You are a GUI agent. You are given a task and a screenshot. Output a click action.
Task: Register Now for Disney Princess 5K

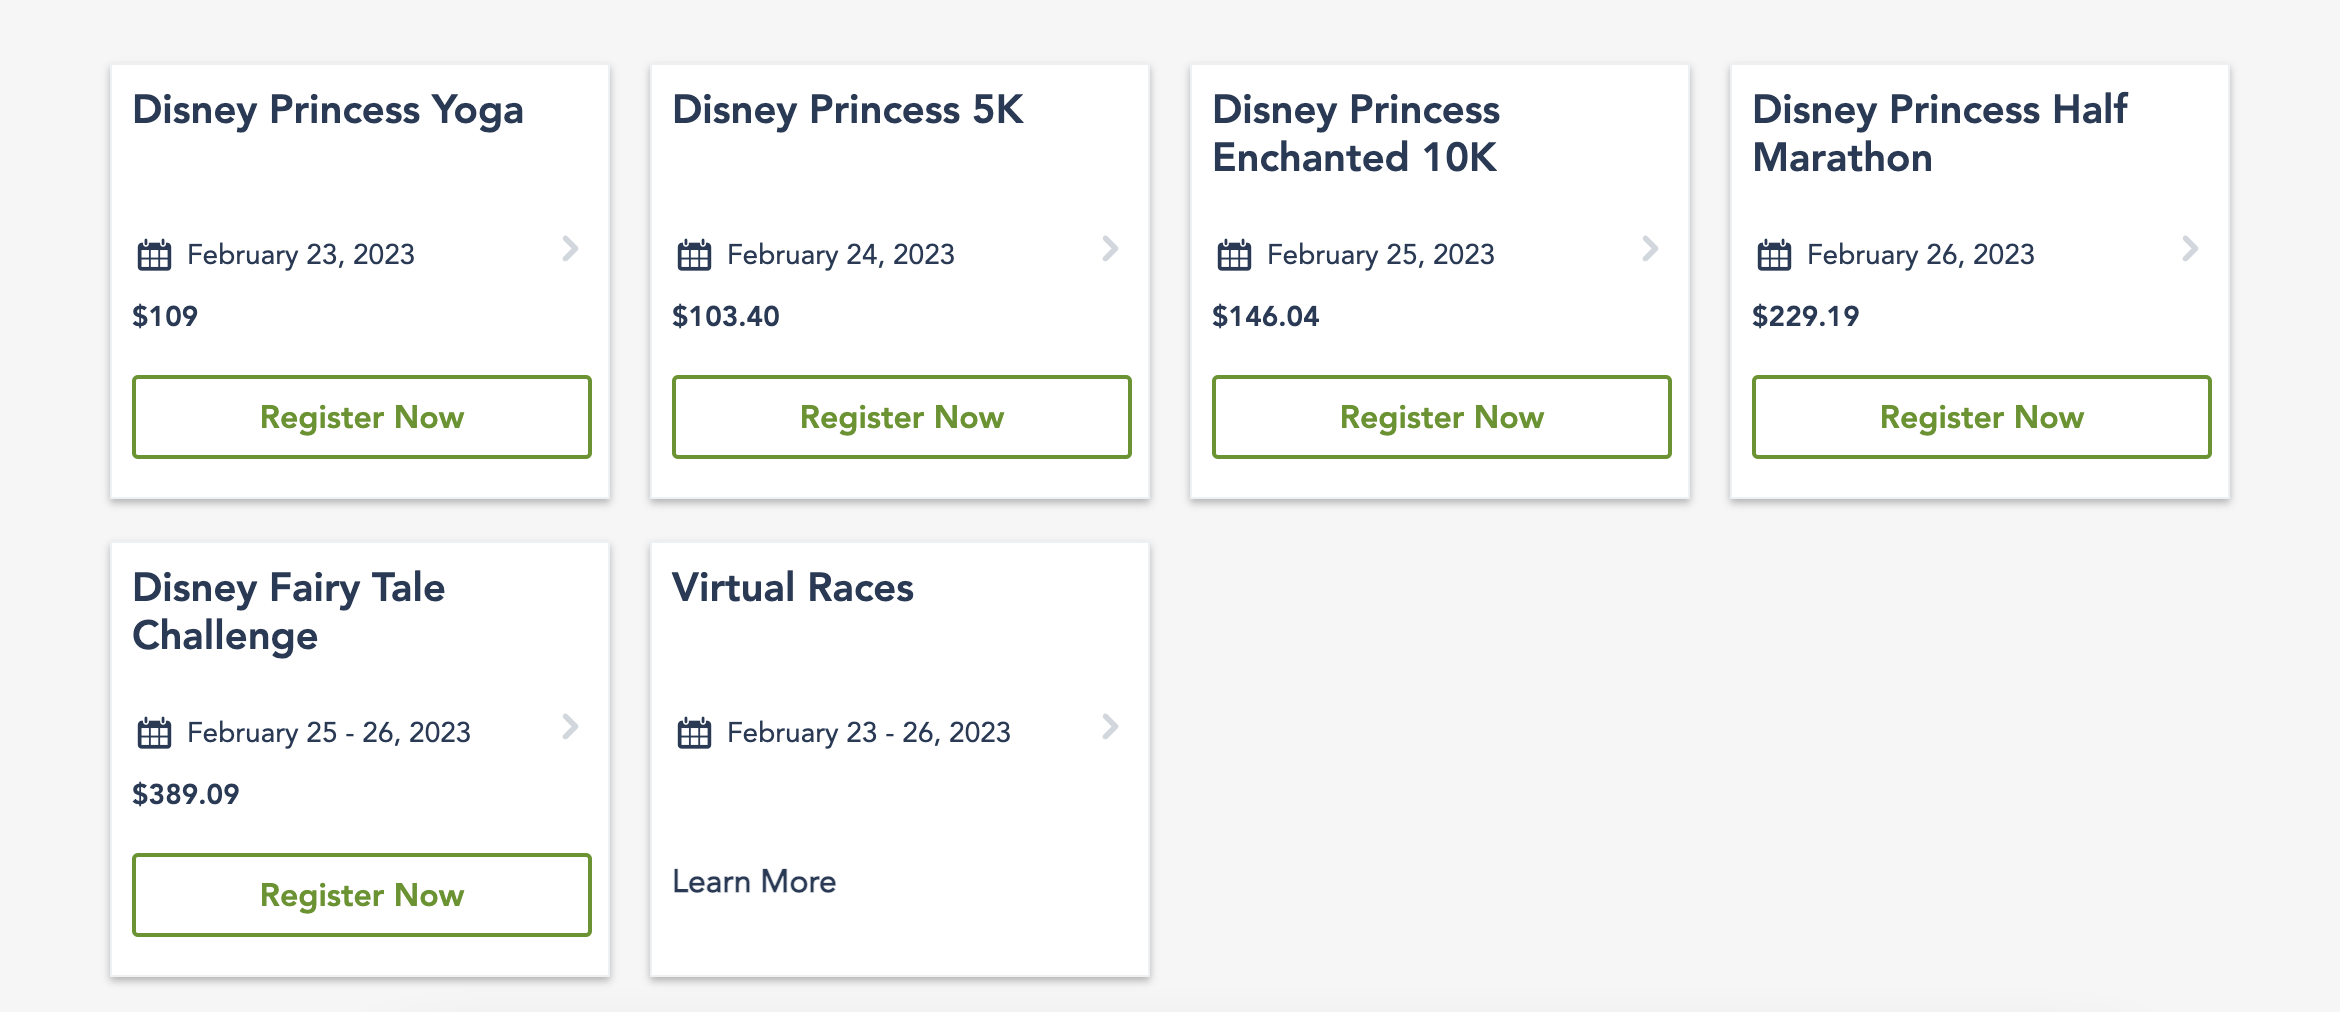point(902,417)
